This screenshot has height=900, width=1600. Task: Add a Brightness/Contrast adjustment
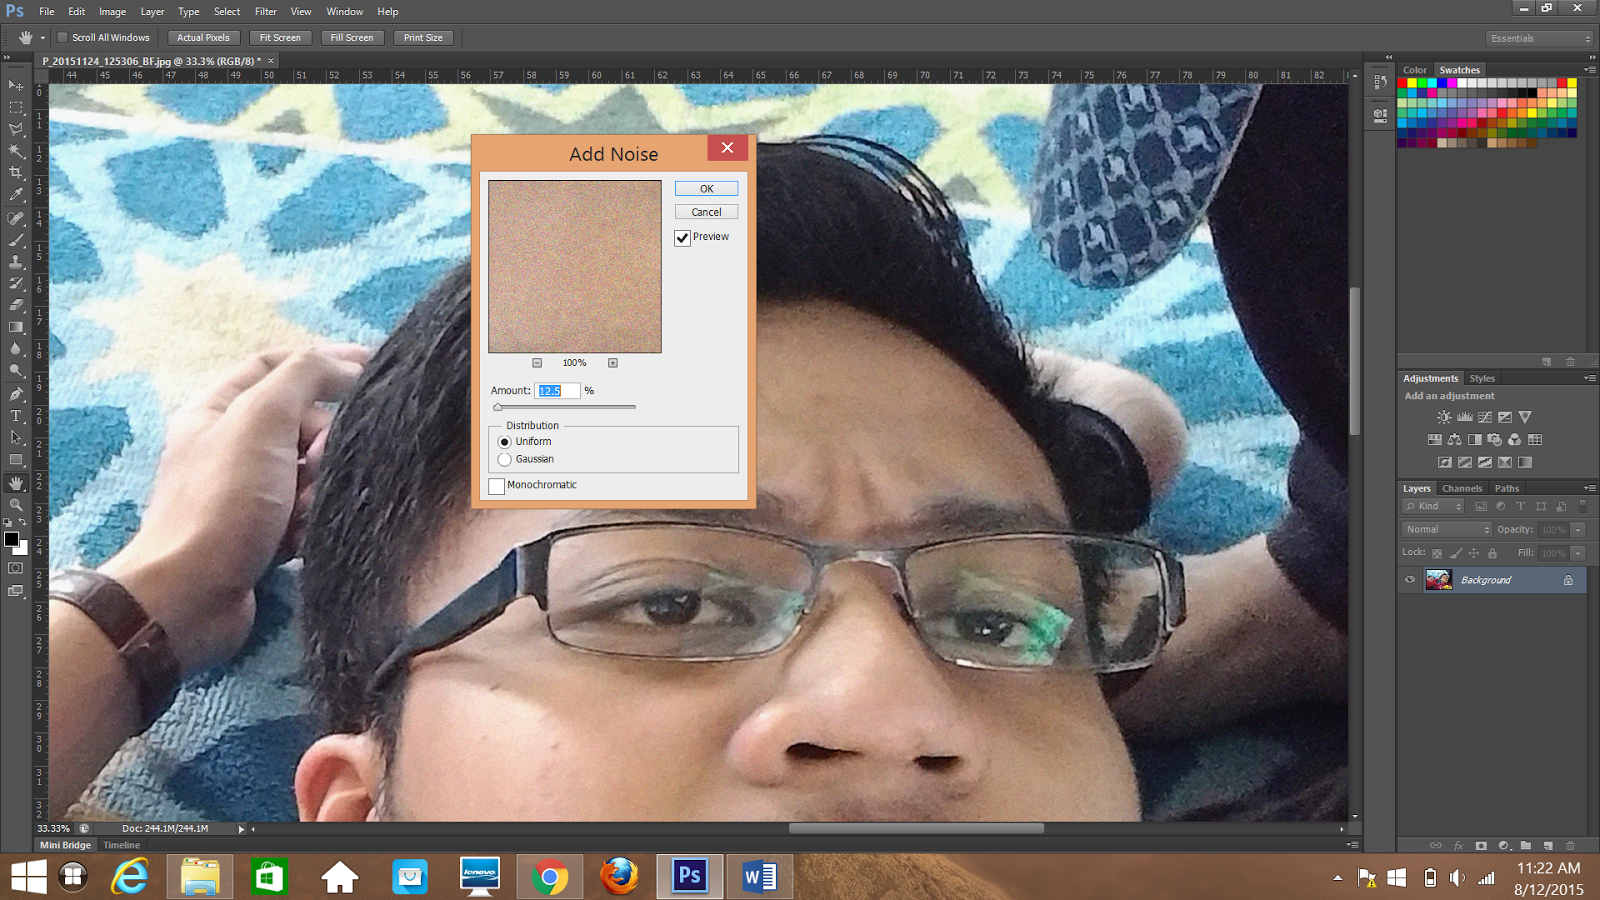(1444, 418)
